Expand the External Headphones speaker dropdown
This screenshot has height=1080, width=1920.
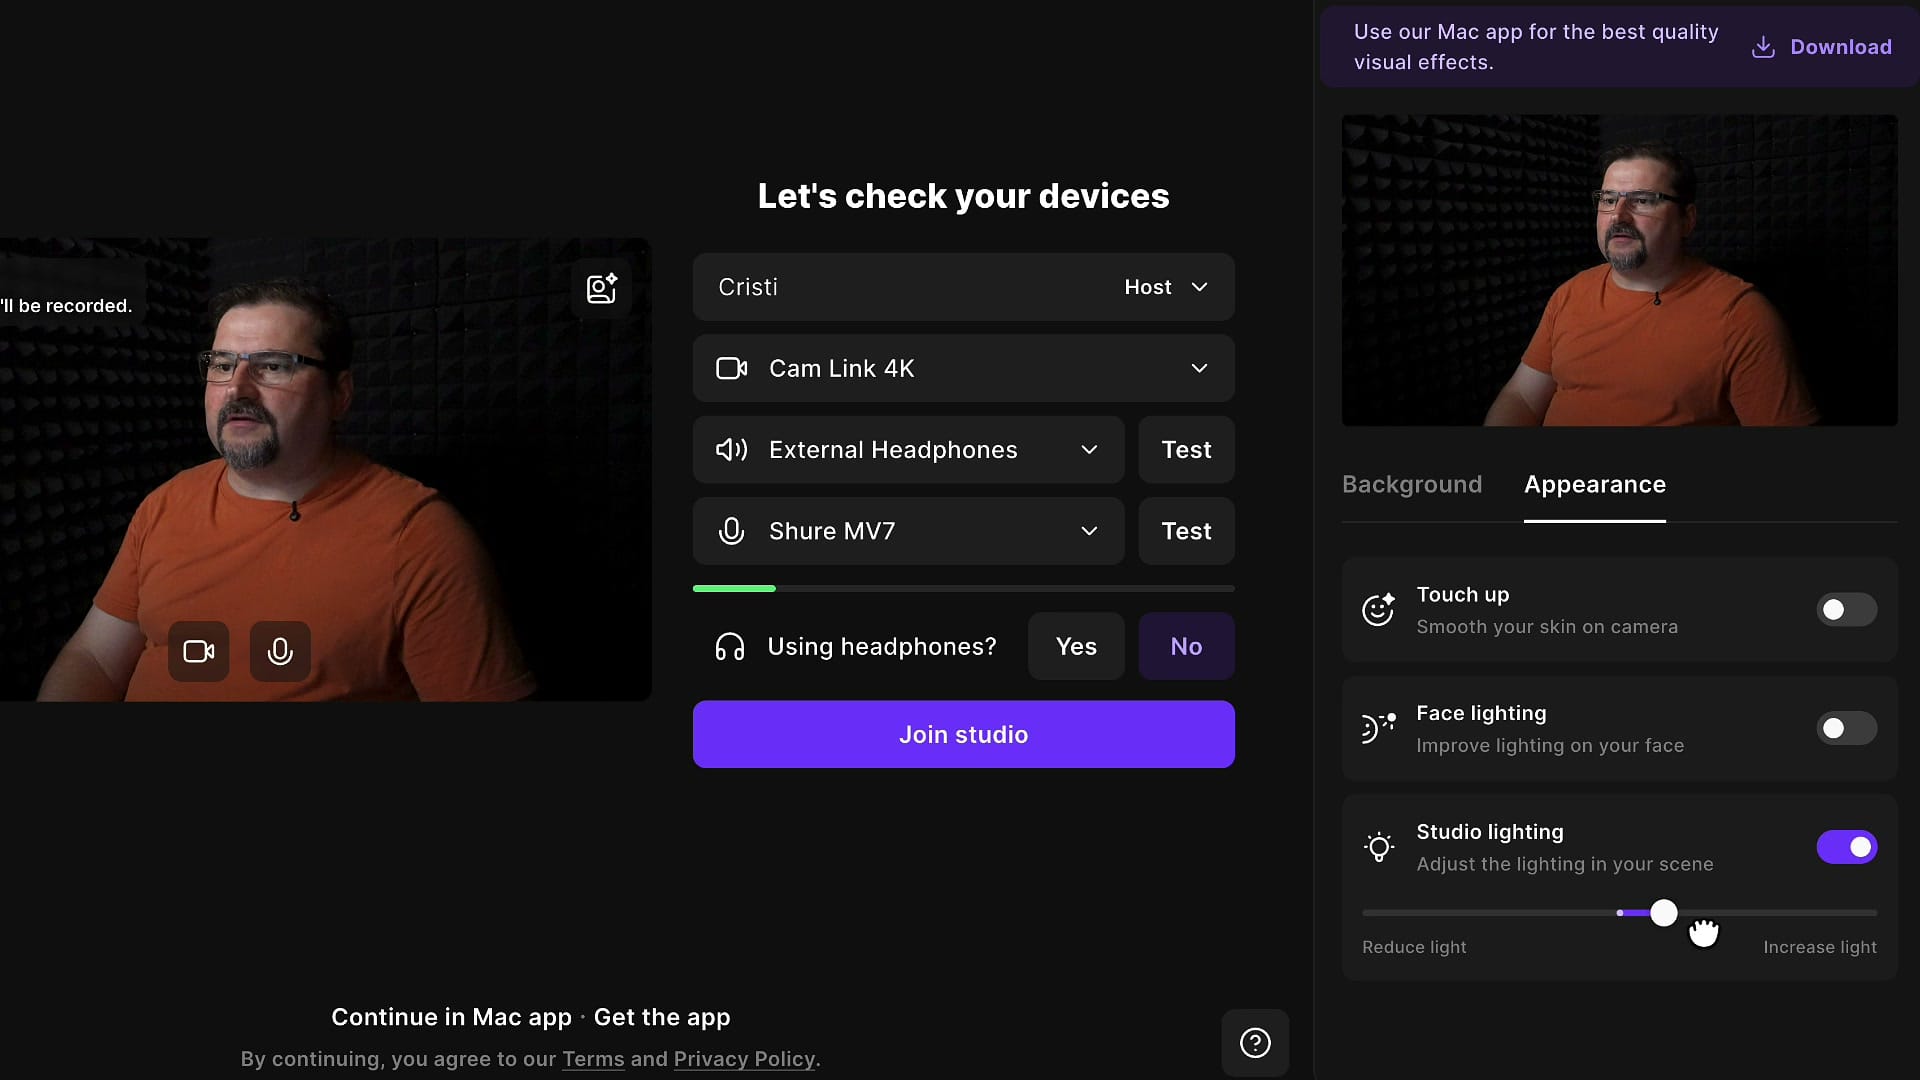click(x=1089, y=450)
